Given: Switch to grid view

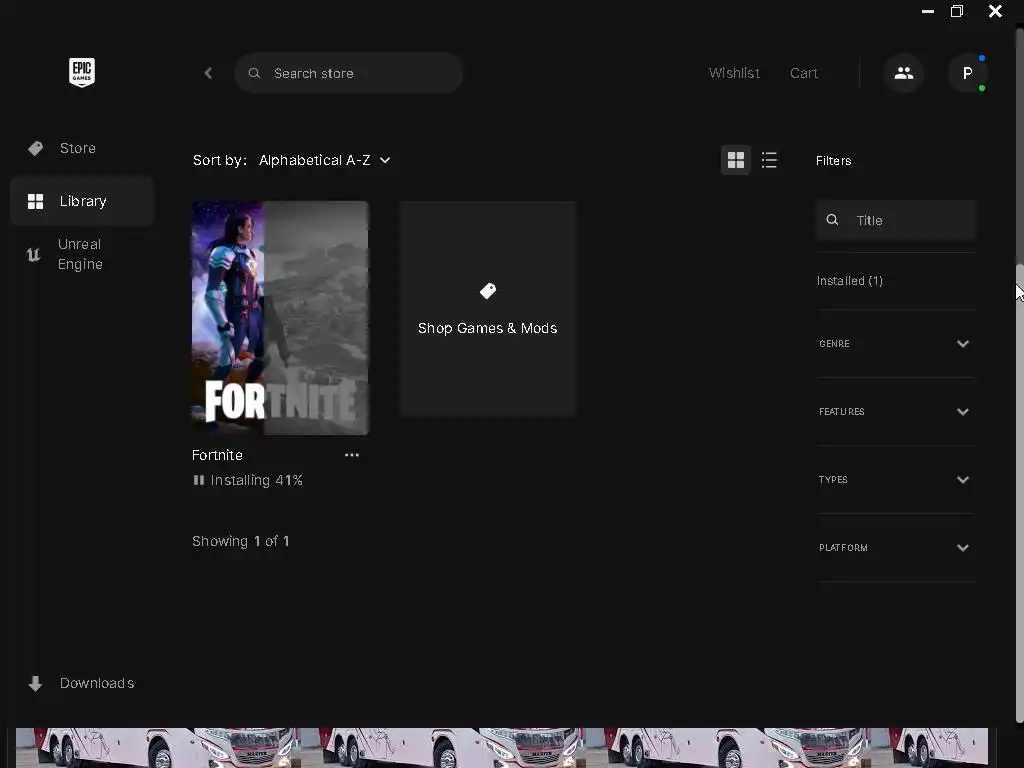Looking at the screenshot, I should (x=736, y=160).
